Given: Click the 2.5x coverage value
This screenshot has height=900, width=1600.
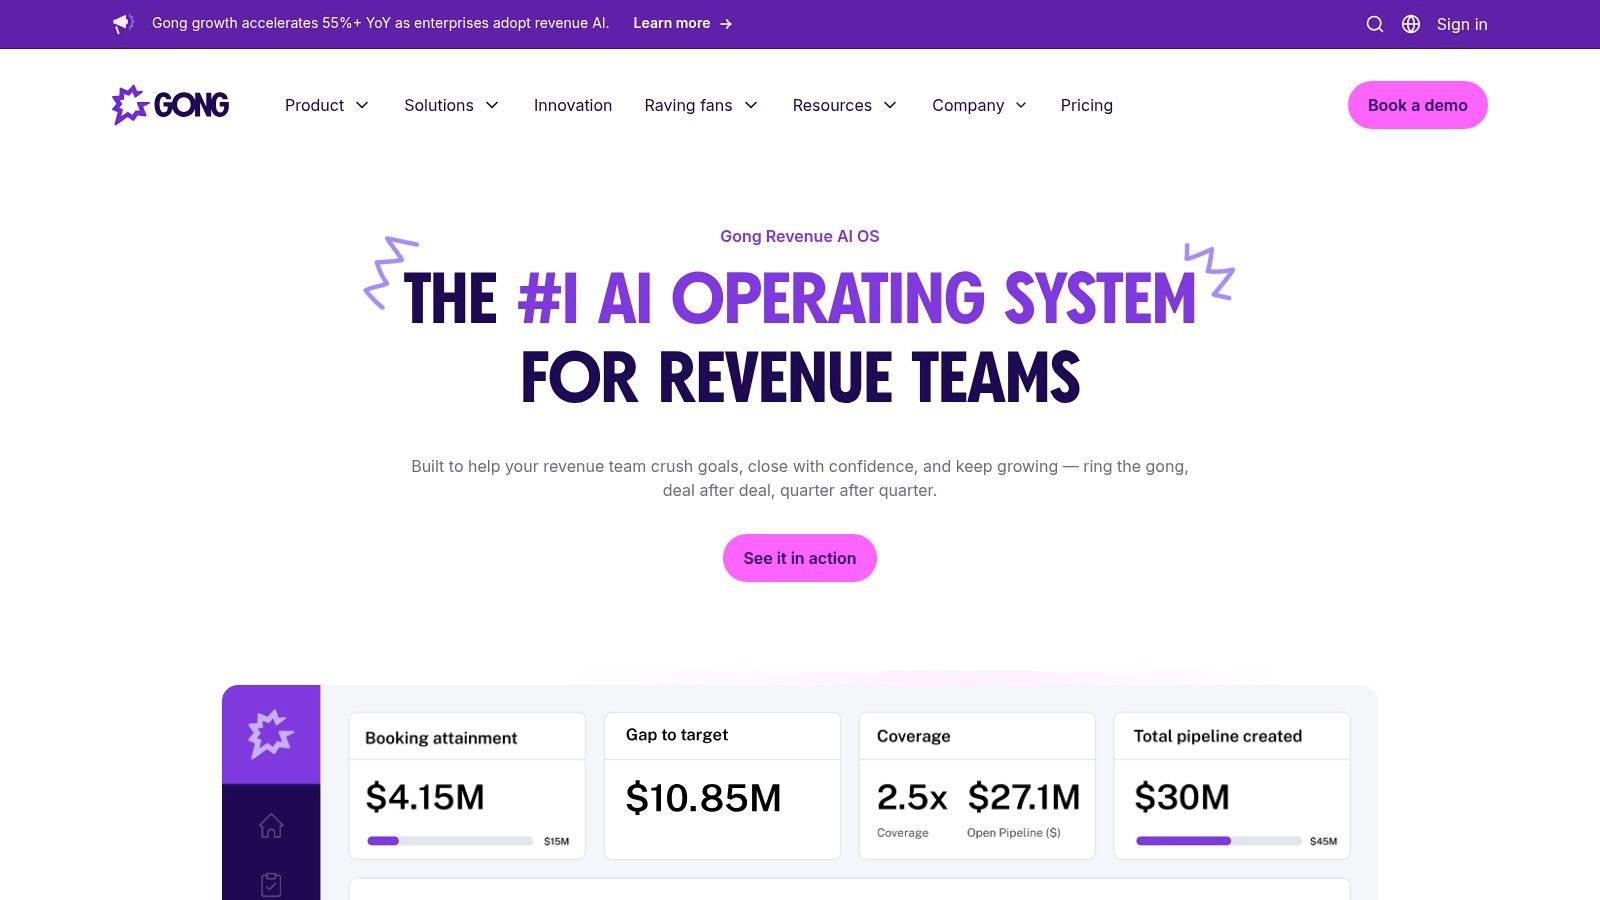Looking at the screenshot, I should [912, 797].
